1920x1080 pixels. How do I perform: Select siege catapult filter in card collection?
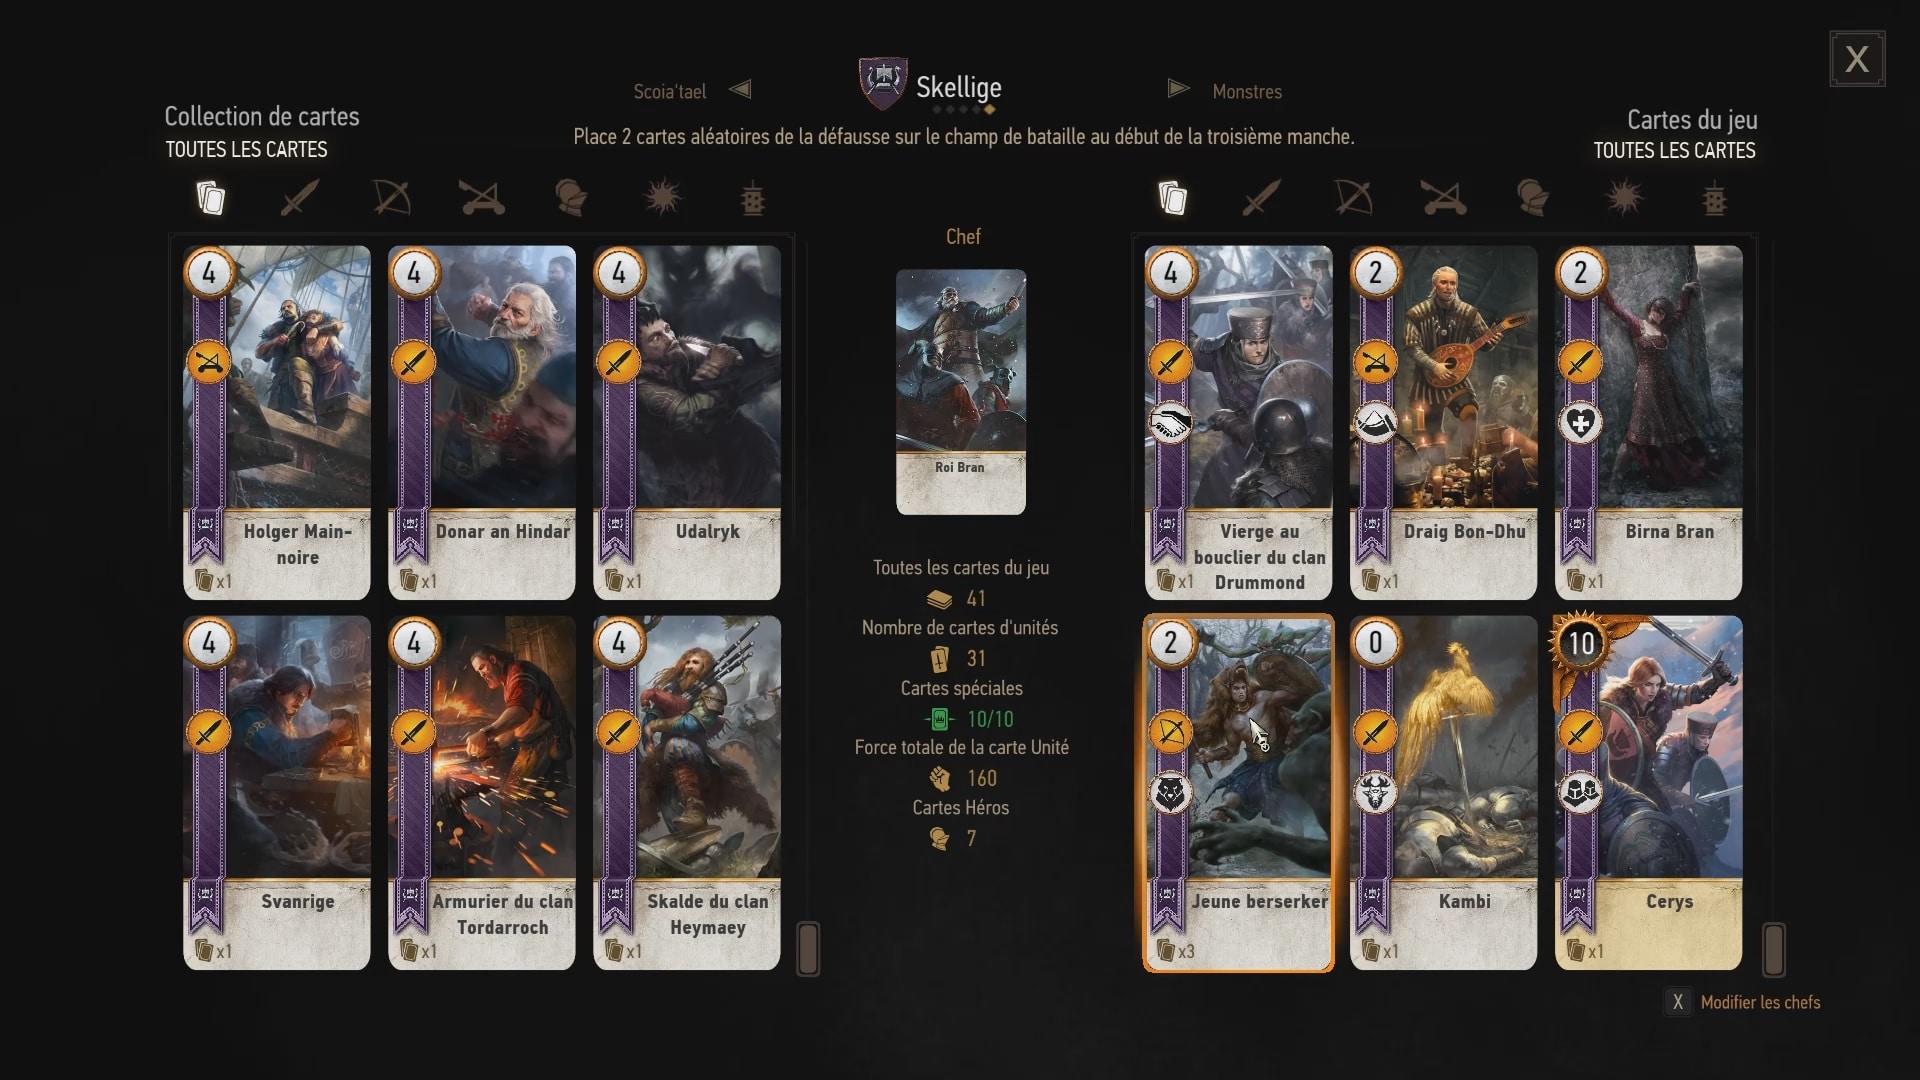point(482,198)
